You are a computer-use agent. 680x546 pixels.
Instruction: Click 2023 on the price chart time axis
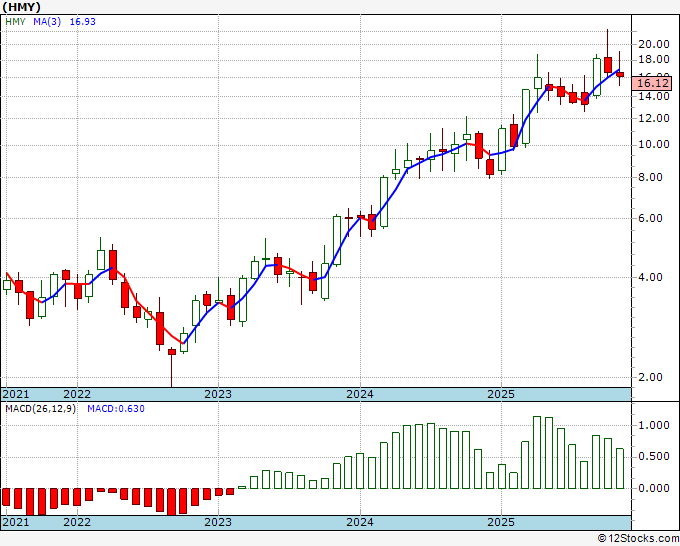218,394
